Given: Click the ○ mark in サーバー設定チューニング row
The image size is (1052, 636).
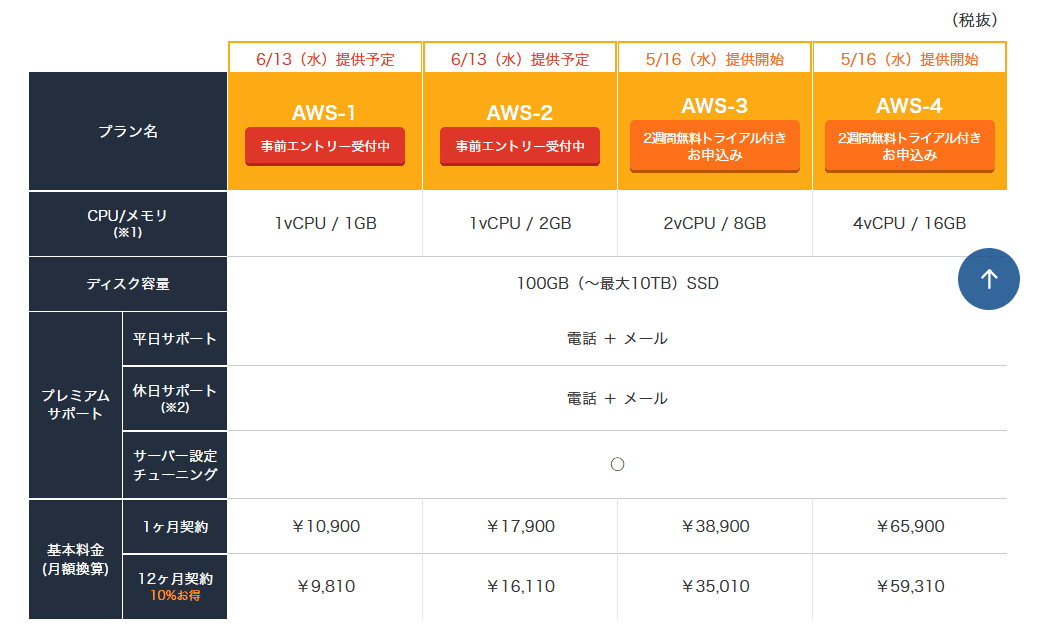Looking at the screenshot, I should tap(617, 464).
